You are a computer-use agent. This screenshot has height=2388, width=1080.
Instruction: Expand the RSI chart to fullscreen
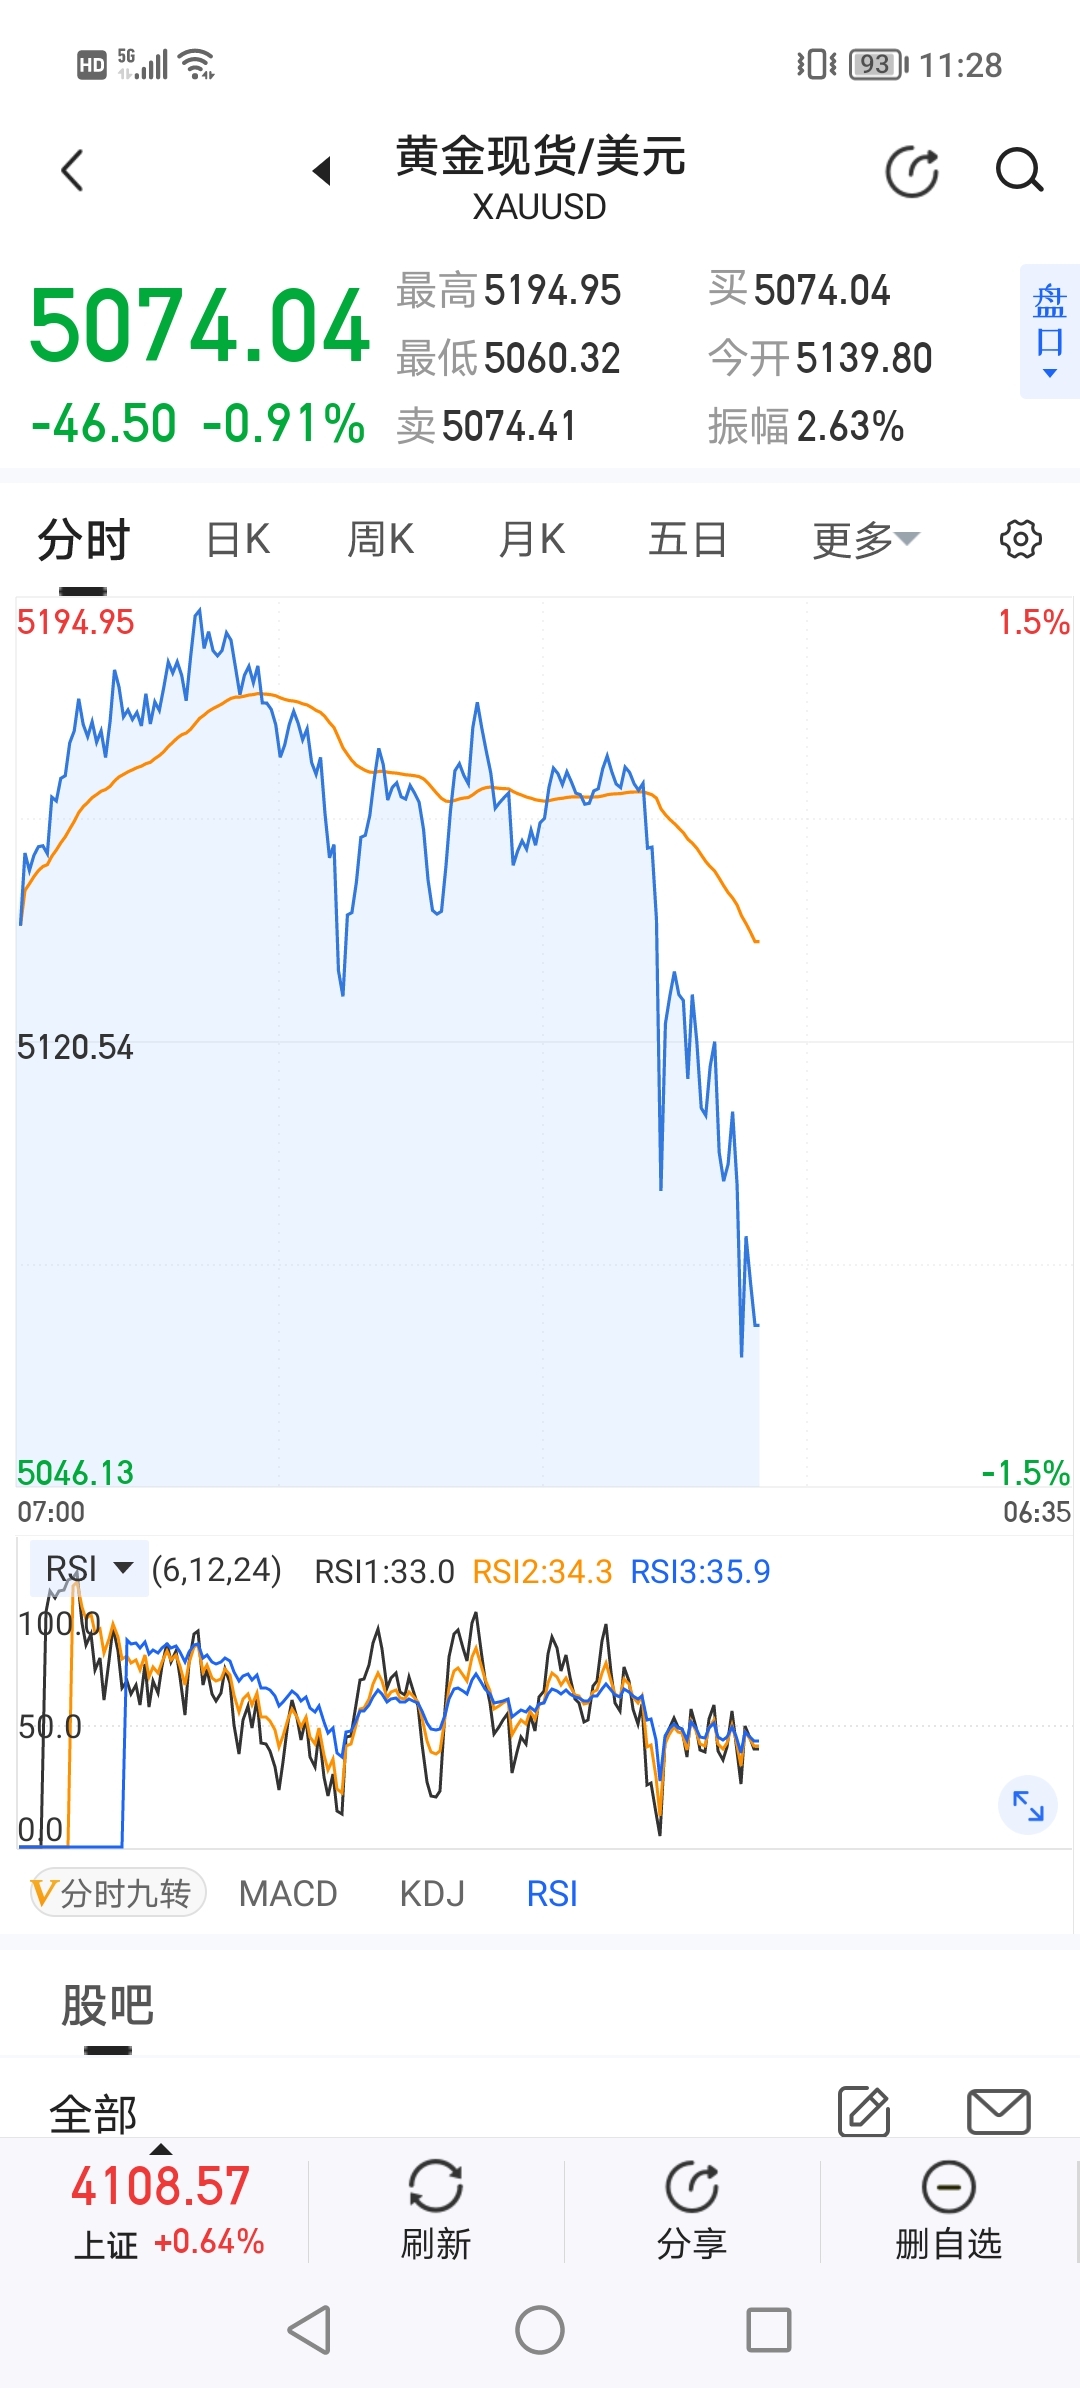point(1027,1805)
